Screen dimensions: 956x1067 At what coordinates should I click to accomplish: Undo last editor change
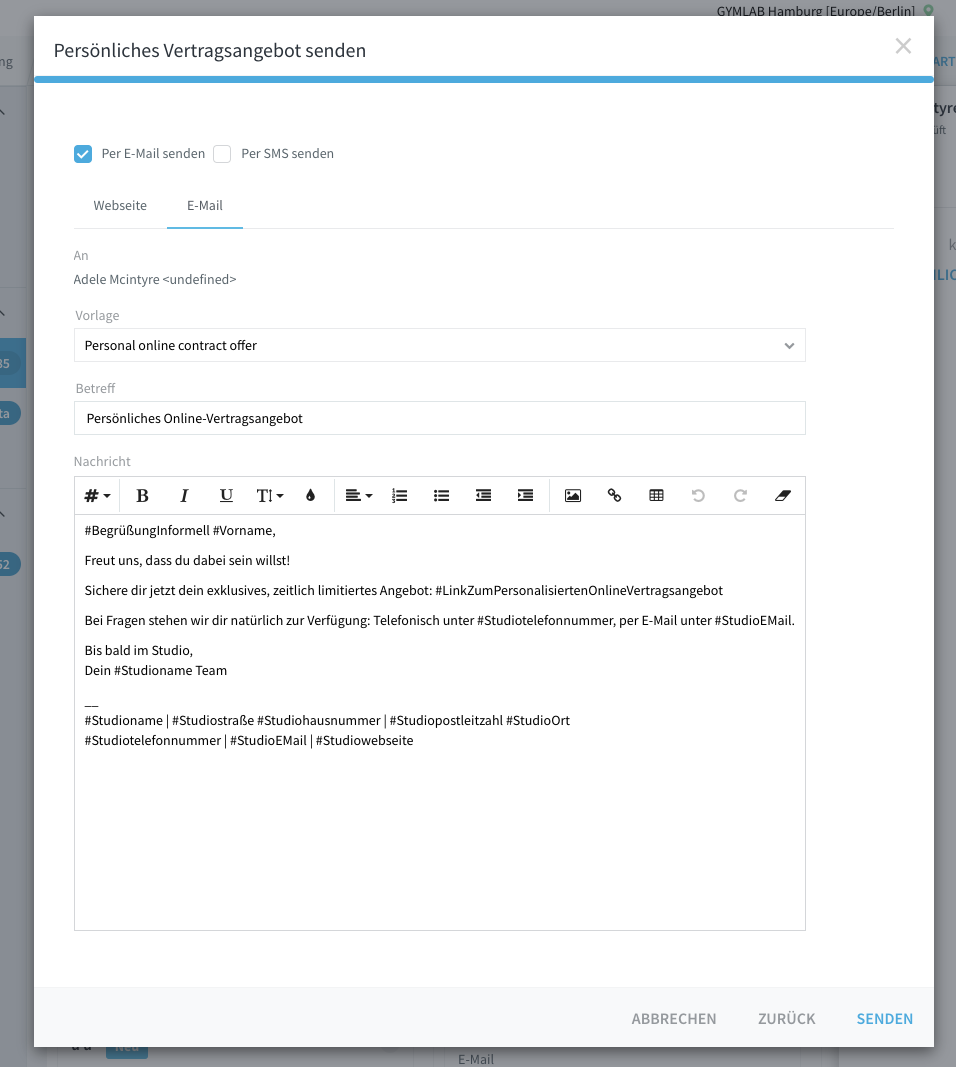698,495
